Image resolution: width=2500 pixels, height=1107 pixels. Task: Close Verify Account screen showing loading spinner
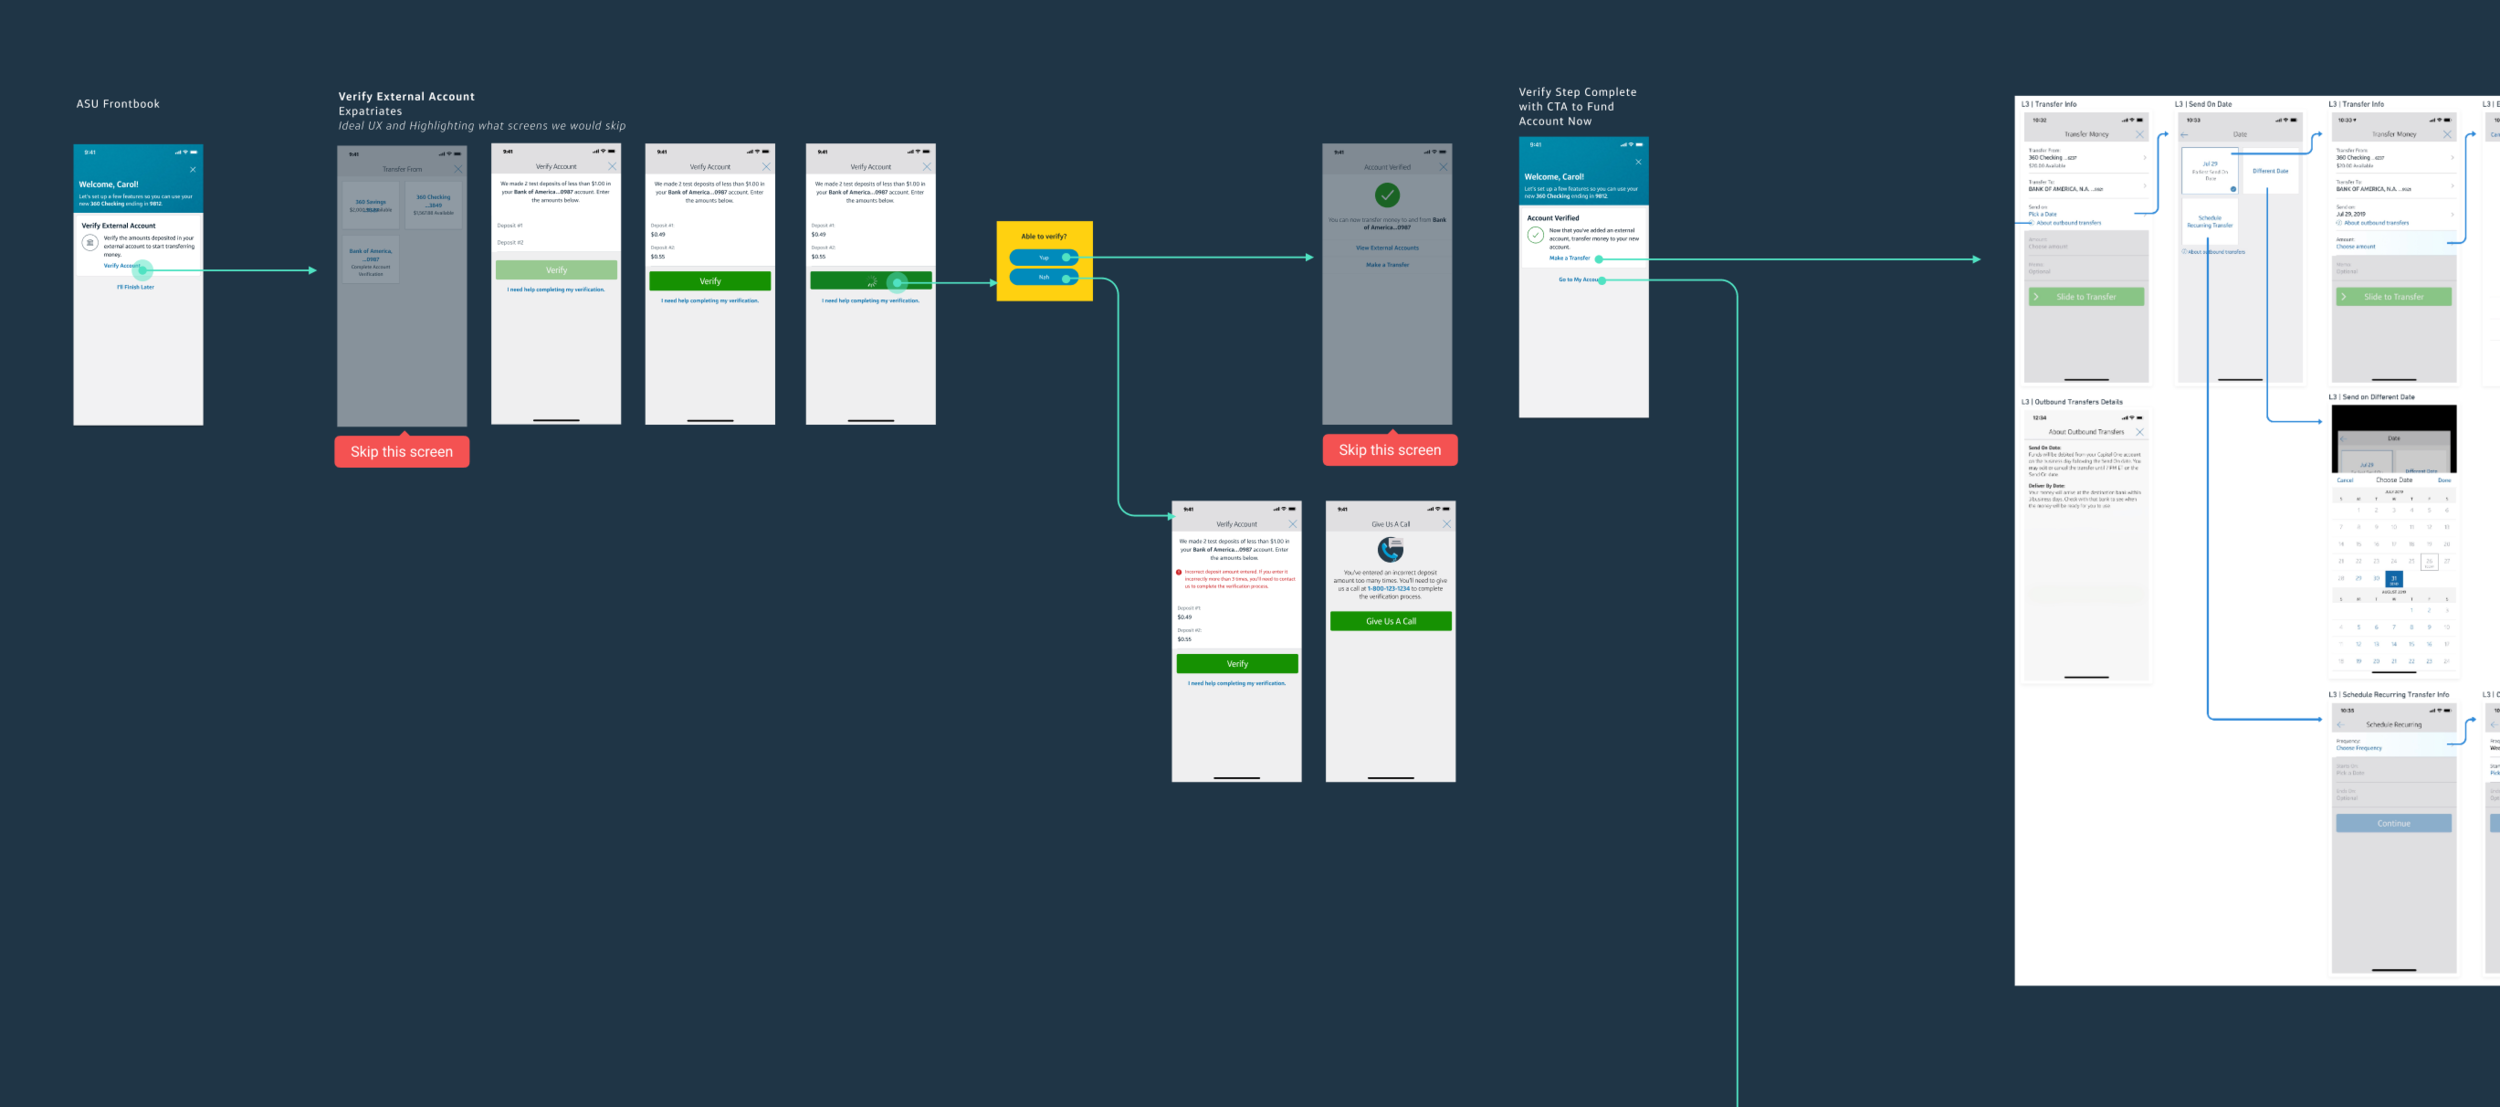pyautogui.click(x=927, y=167)
